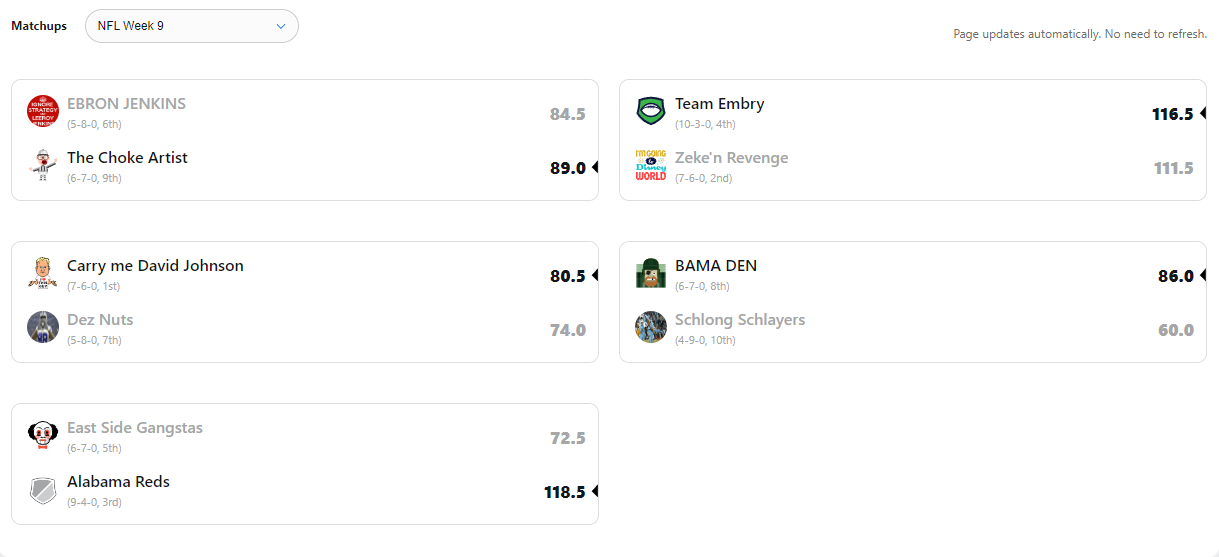Open the Team Embry team page
Image resolution: width=1219 pixels, height=557 pixels.
[x=720, y=104]
